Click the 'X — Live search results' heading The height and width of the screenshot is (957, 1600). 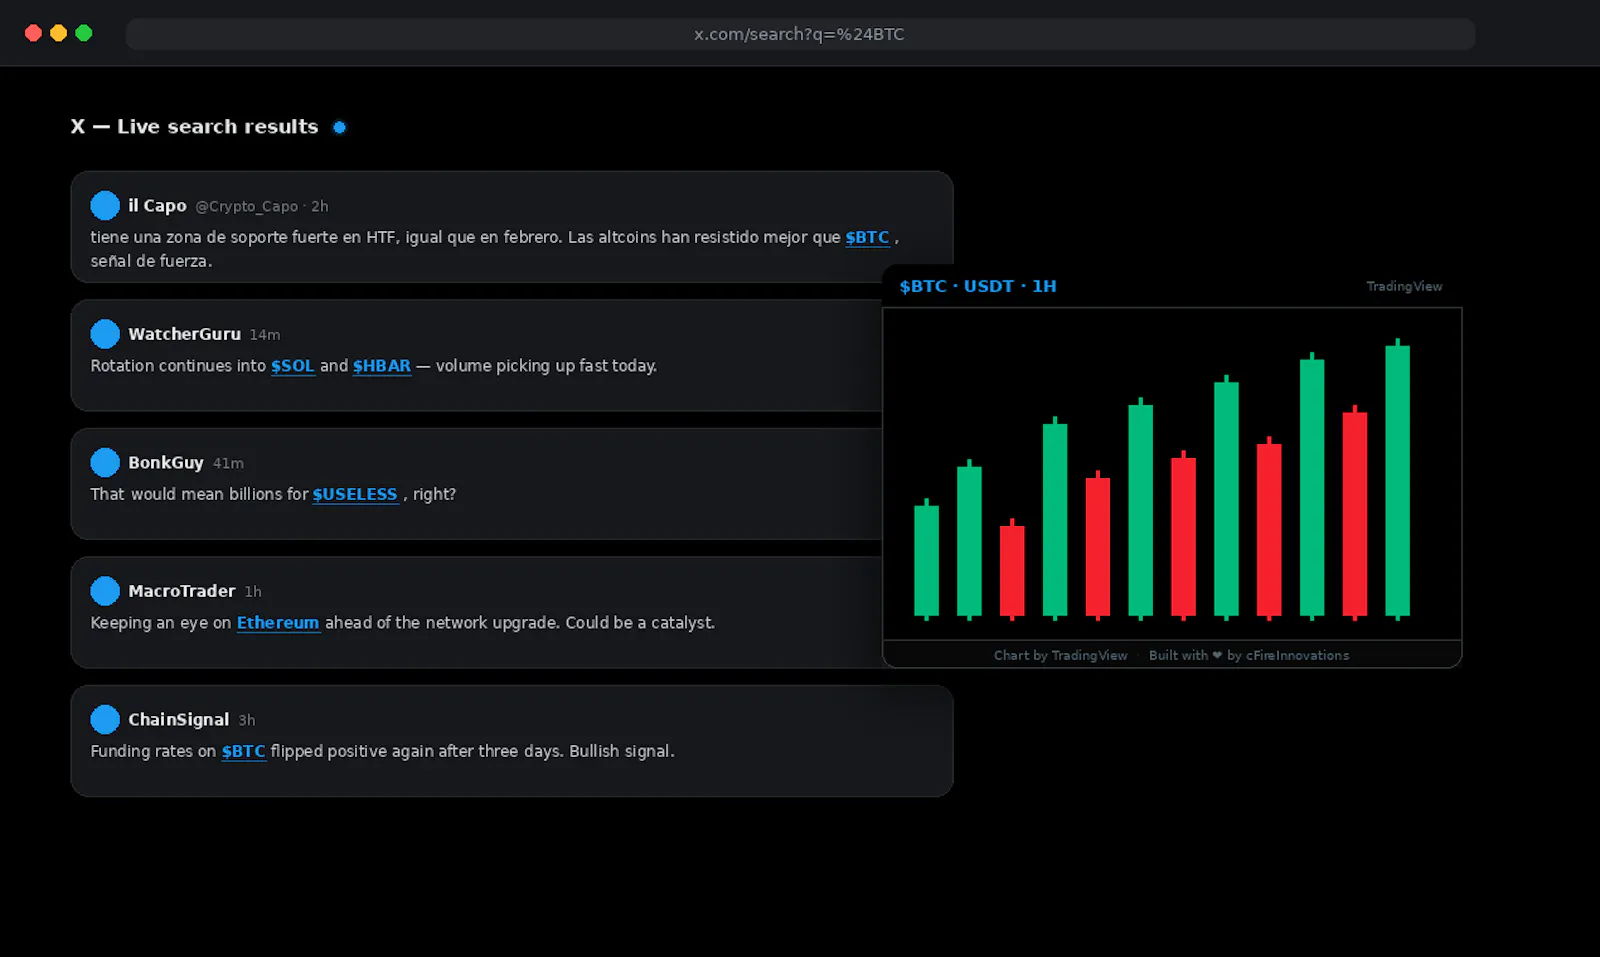(x=194, y=127)
